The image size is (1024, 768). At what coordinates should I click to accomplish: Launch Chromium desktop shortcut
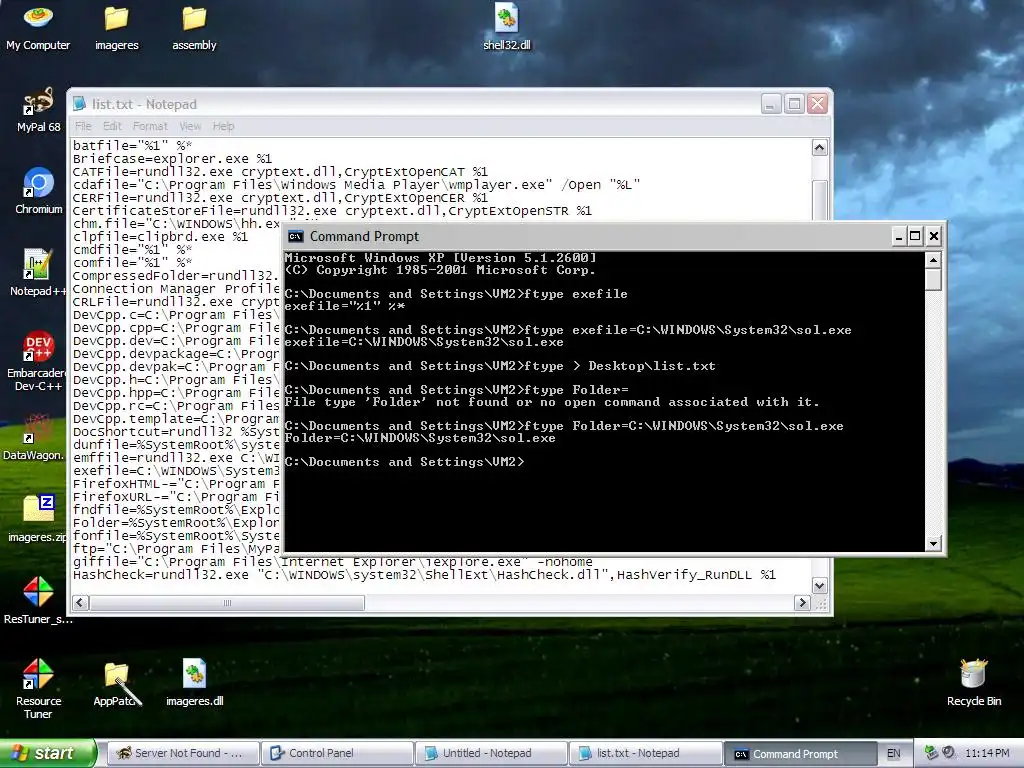(38, 191)
